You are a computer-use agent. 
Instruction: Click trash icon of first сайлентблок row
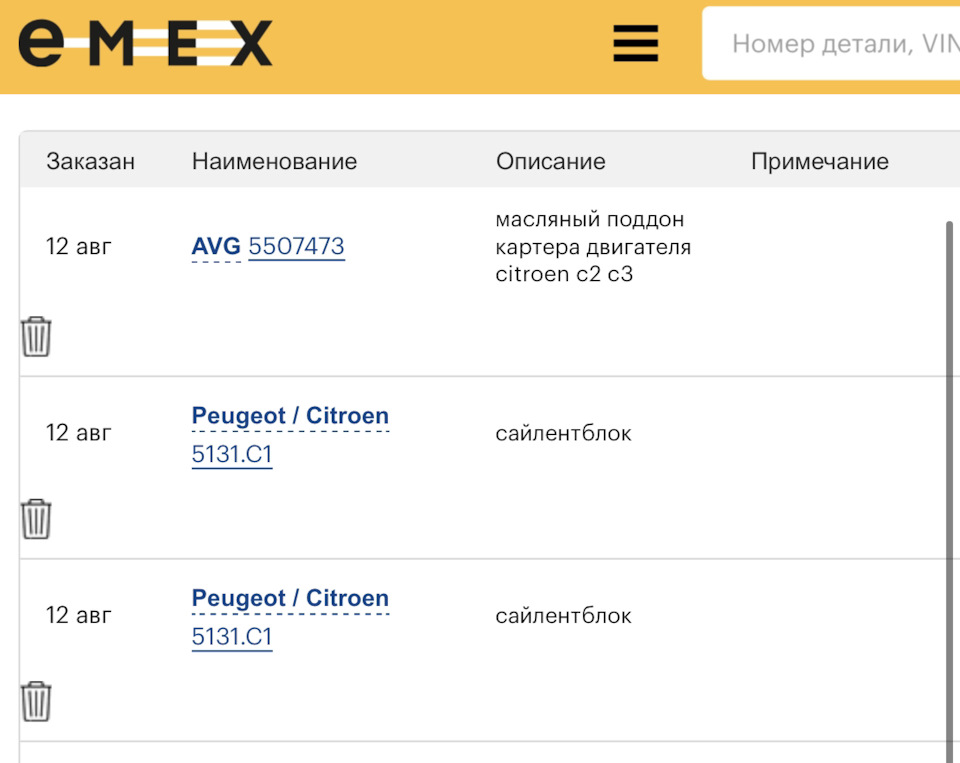click(x=36, y=519)
